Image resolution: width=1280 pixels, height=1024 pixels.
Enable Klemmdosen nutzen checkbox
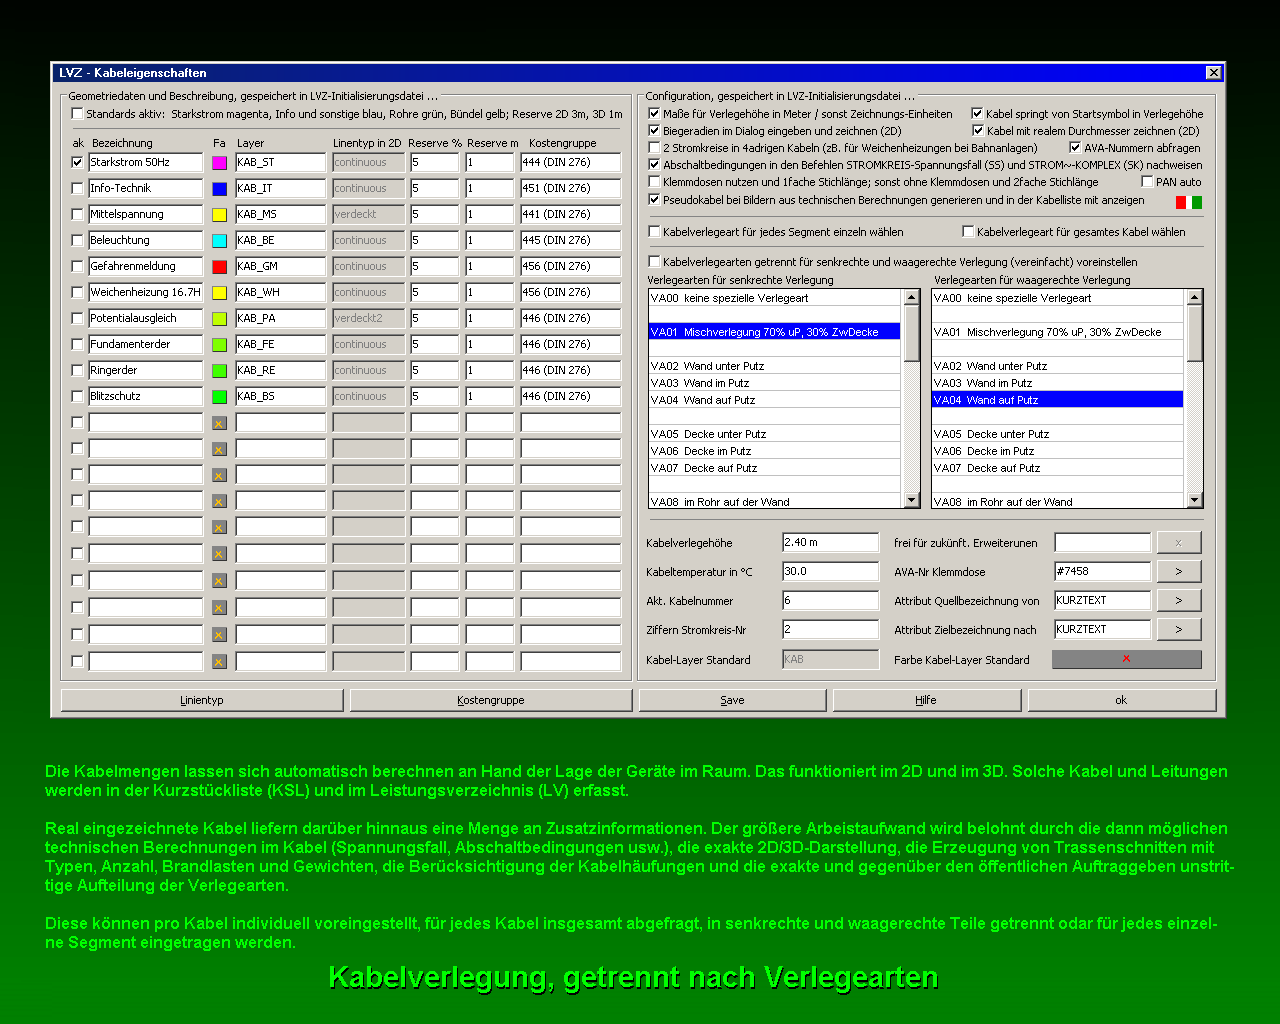[654, 182]
